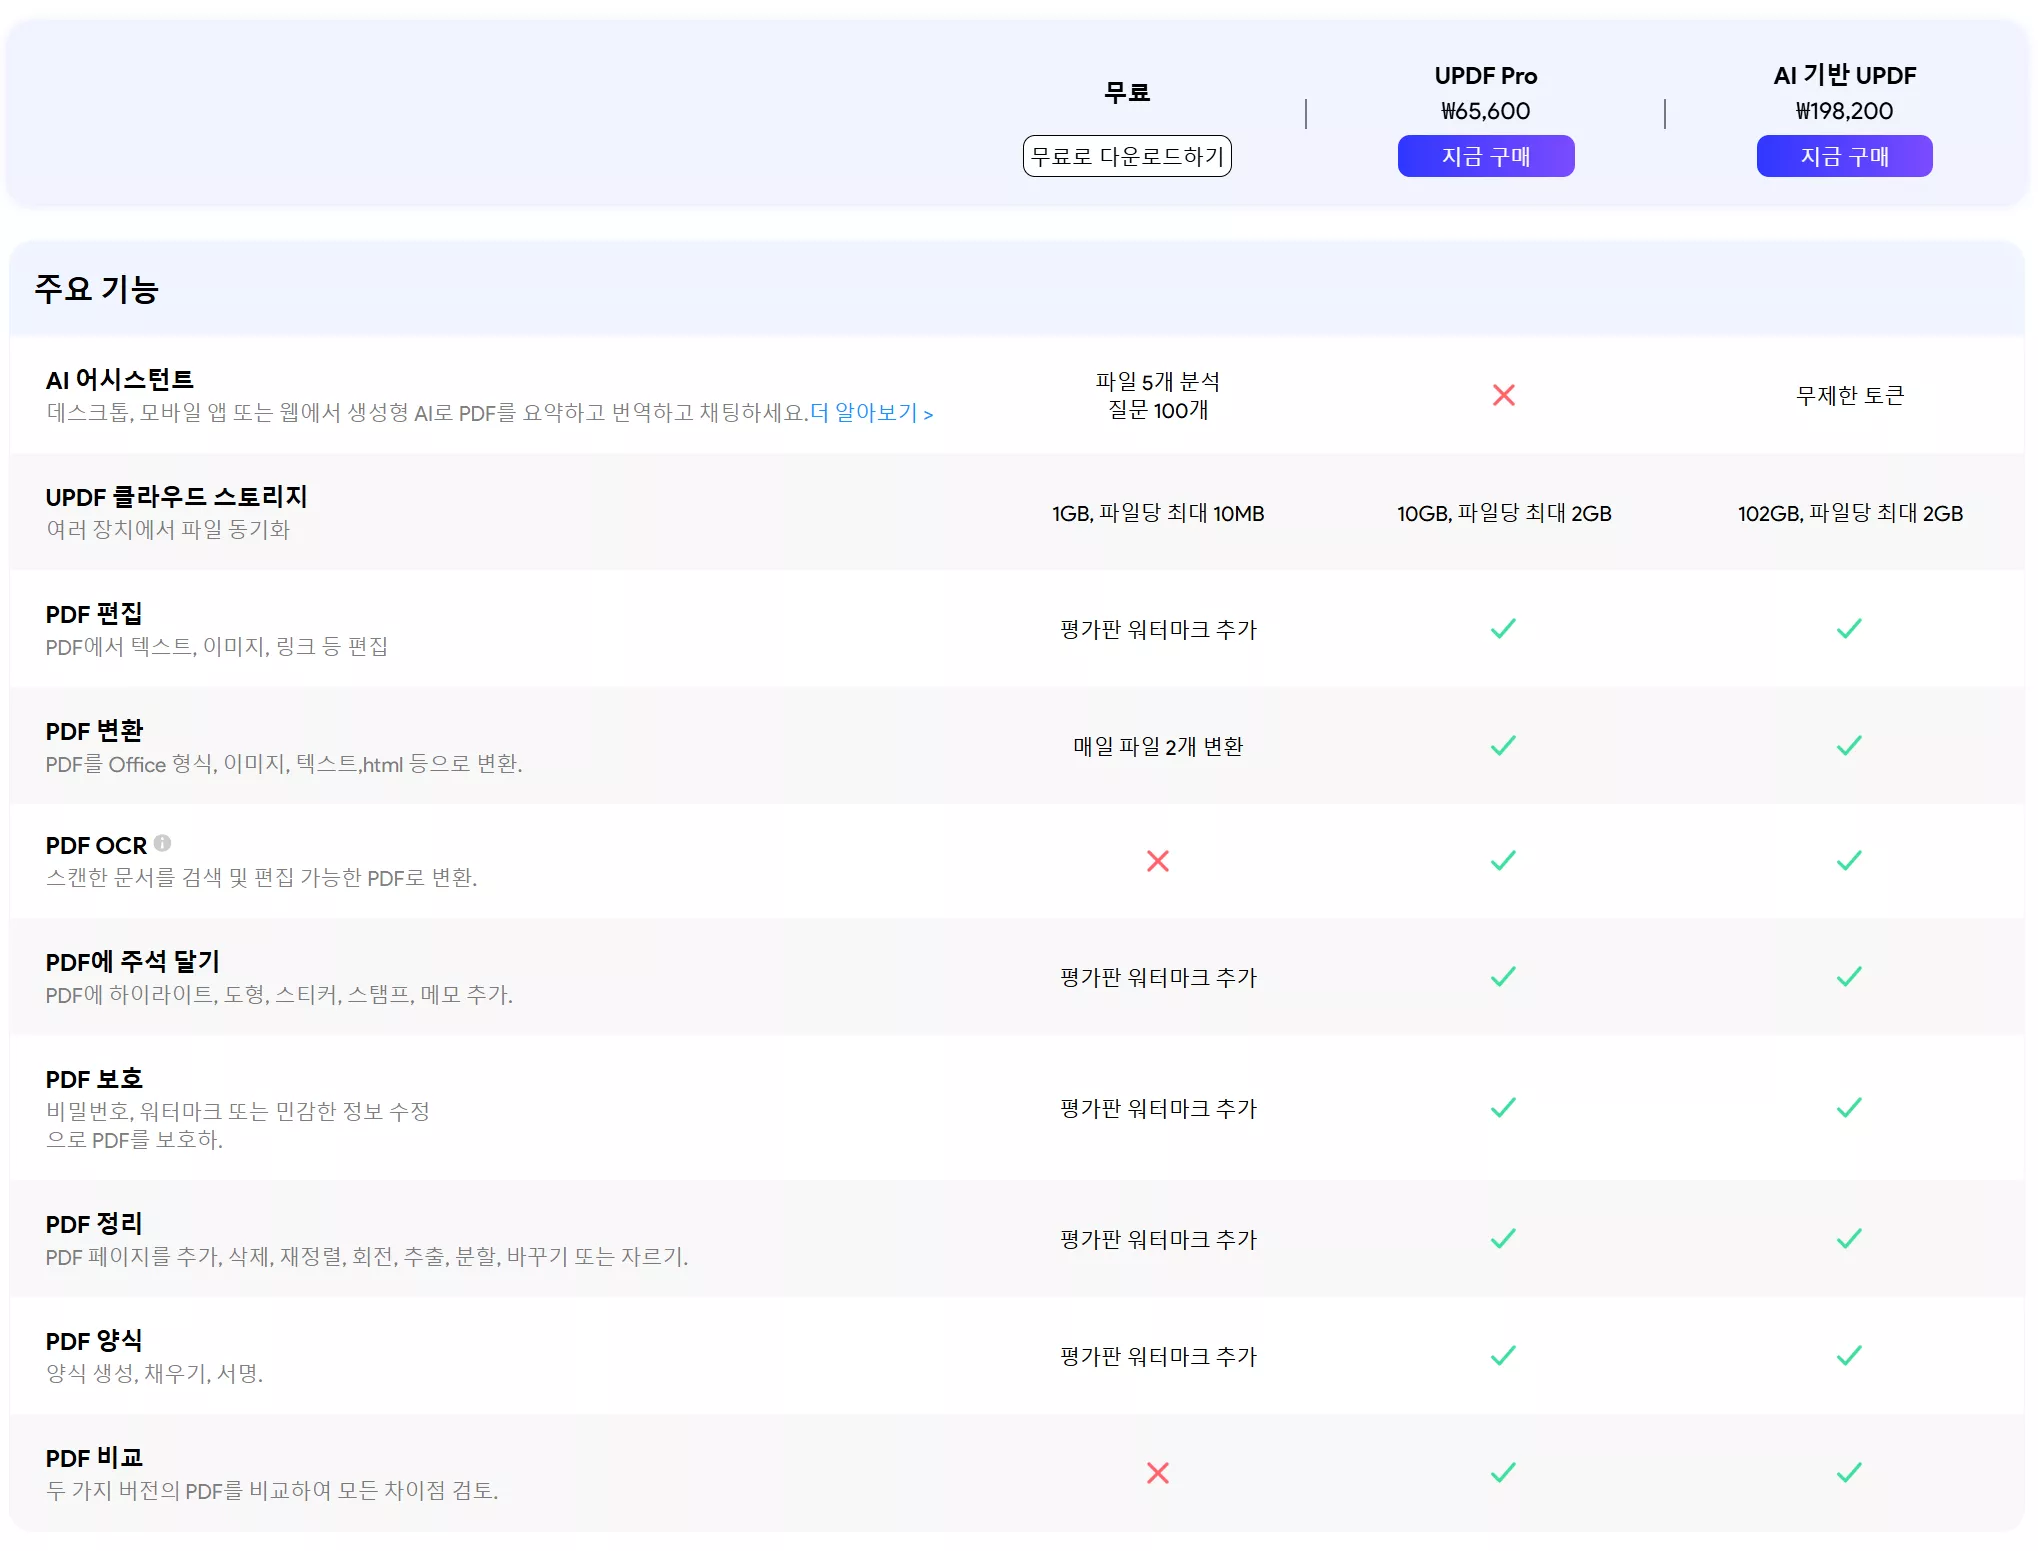
Task: Click AI UPDF checkmark in PDF 보호 row
Action: [x=1849, y=1108]
